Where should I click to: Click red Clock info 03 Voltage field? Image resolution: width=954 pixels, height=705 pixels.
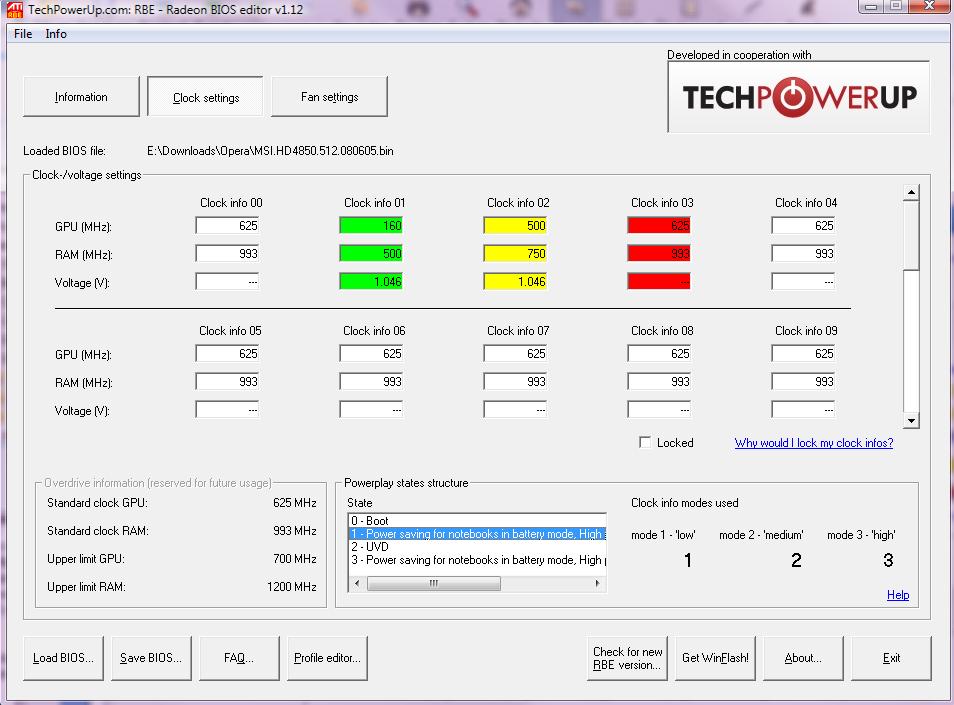(660, 282)
